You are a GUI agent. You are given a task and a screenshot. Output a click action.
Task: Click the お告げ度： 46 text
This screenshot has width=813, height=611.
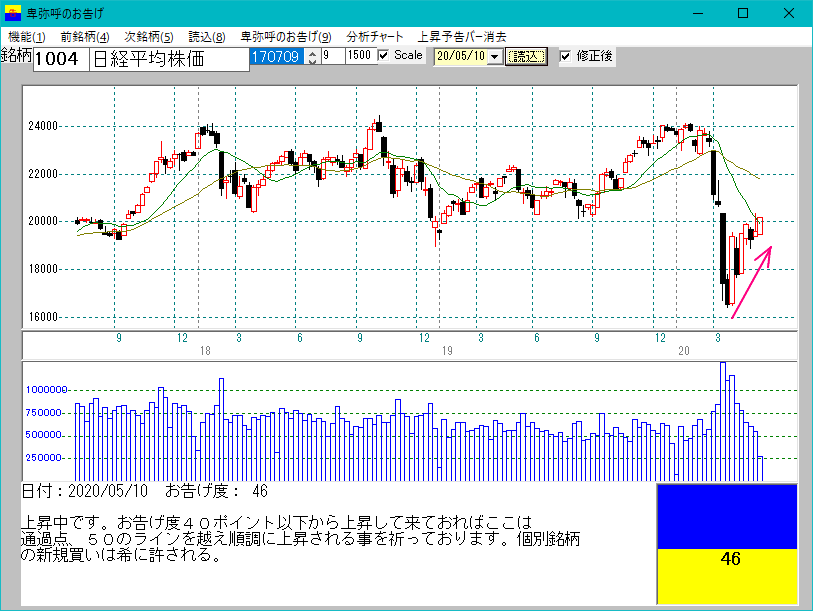pos(216,491)
